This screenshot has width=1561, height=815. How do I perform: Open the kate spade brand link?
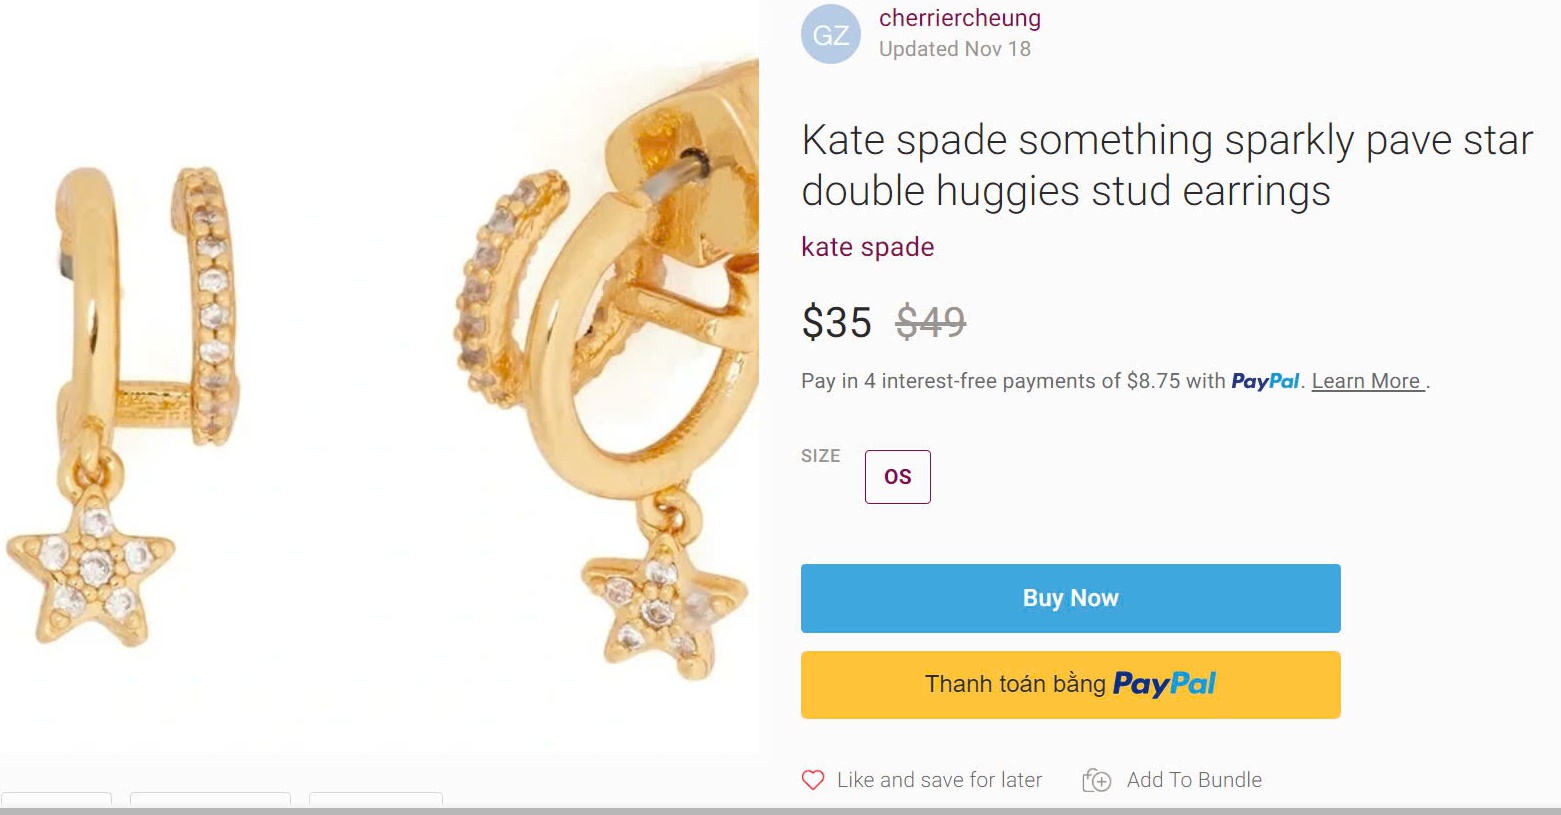[867, 247]
